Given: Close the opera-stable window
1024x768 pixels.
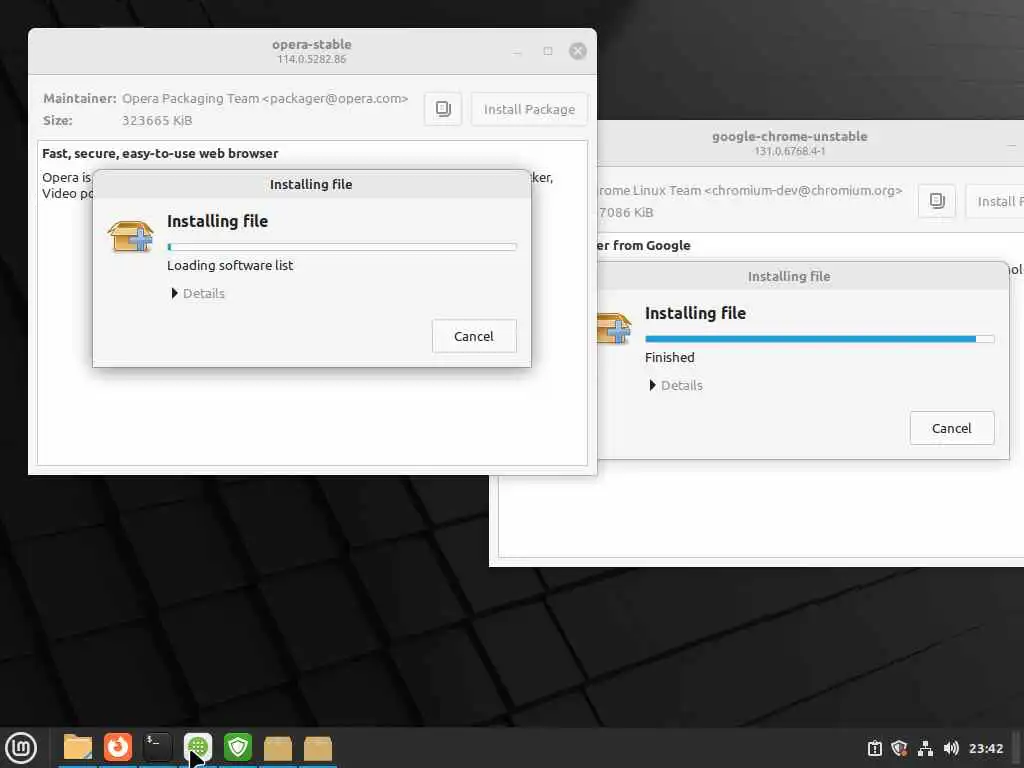Looking at the screenshot, I should pyautogui.click(x=578, y=51).
